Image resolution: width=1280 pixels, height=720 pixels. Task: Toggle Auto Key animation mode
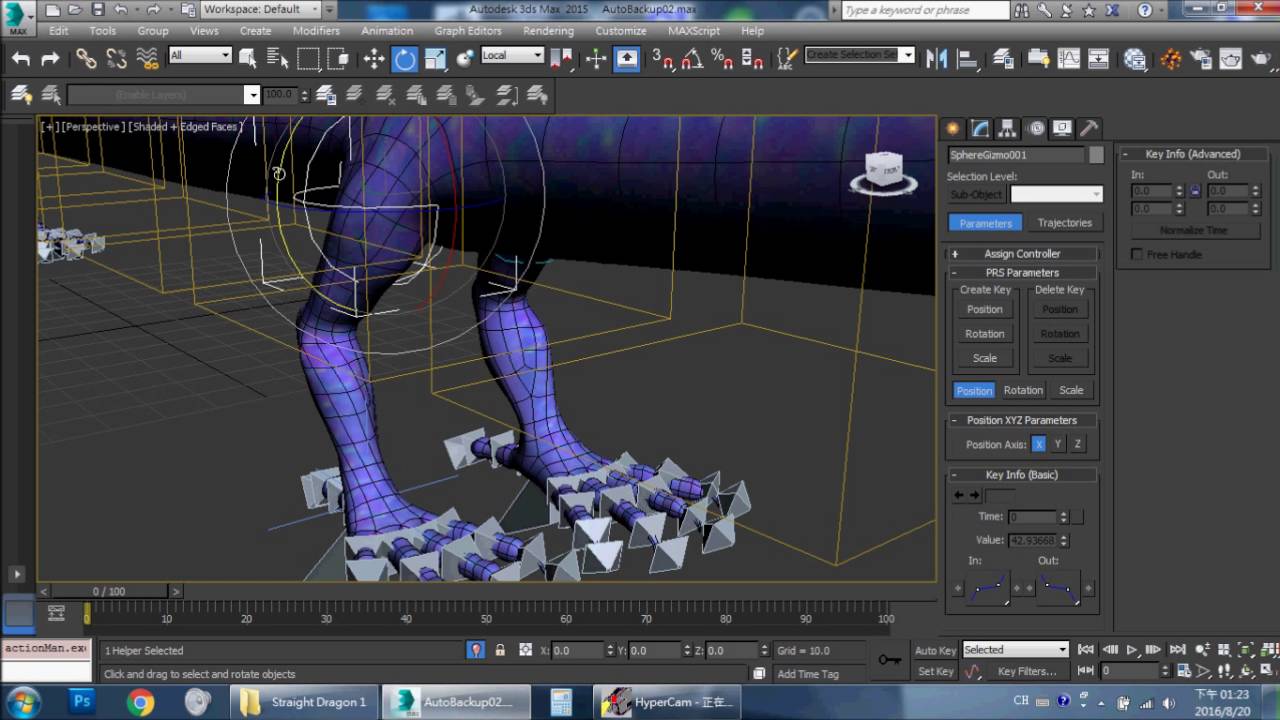click(936, 650)
